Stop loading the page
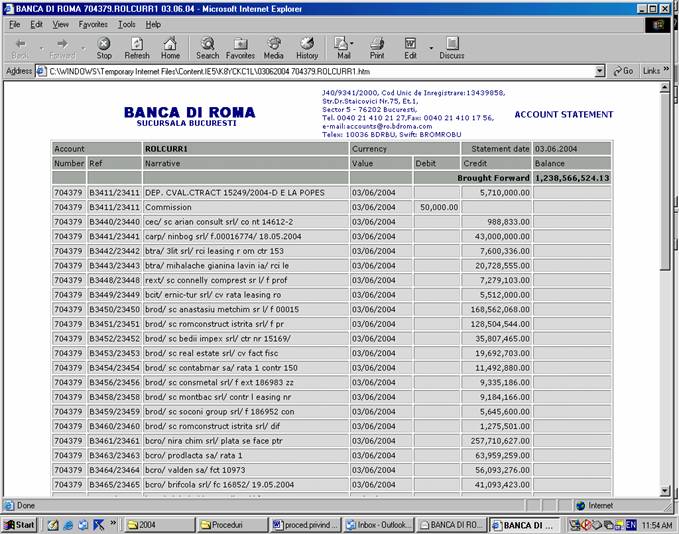 coord(104,48)
